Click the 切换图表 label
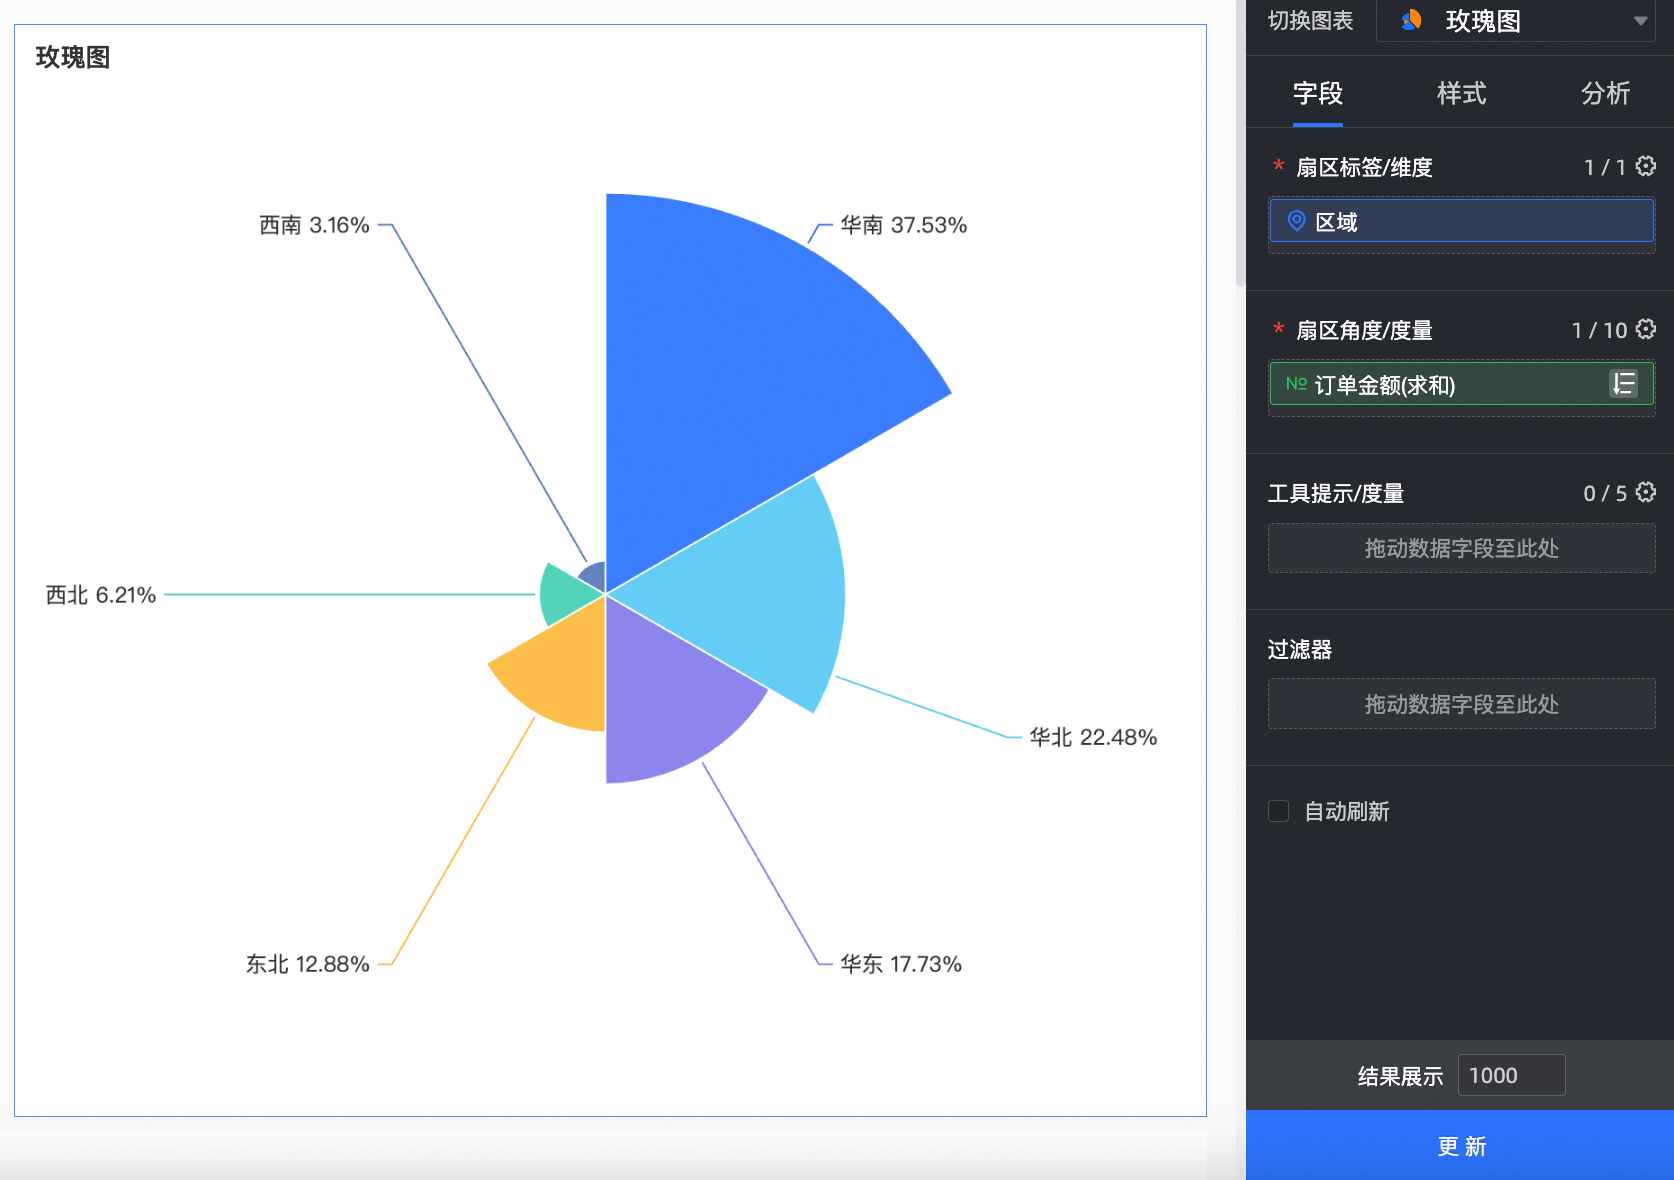Screen dimensions: 1674x1180 click(1310, 21)
